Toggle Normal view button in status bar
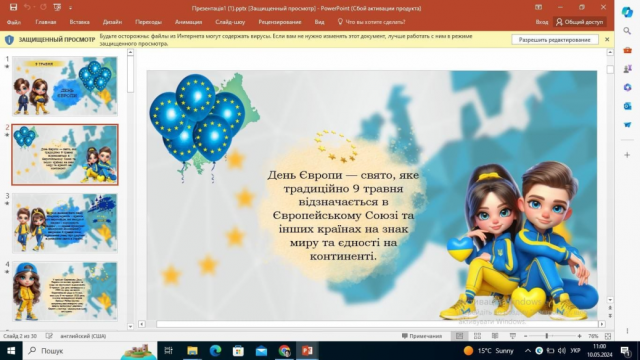The height and width of the screenshot is (360, 640). pos(459,336)
